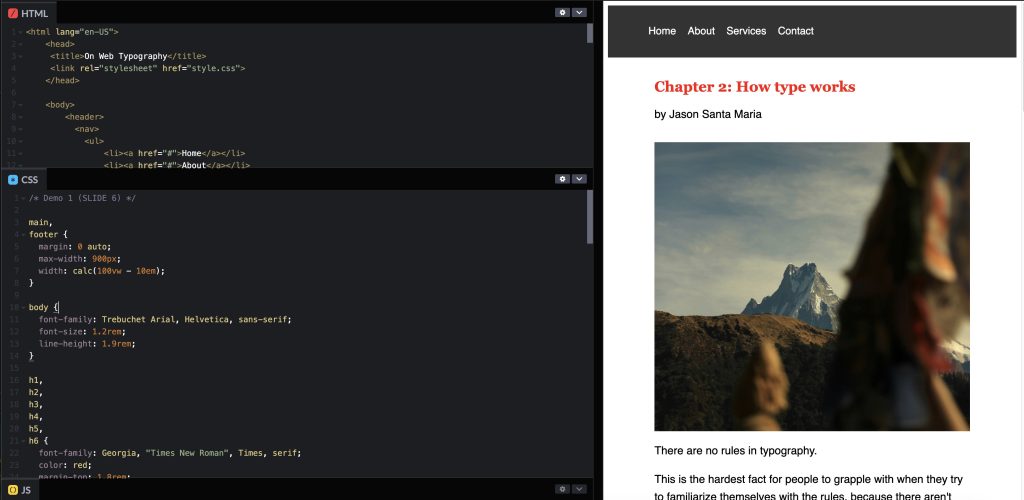Screen dimensions: 1024x500
Task: Click the 'font-size: 1.2rem;' line
Action: (82, 332)
